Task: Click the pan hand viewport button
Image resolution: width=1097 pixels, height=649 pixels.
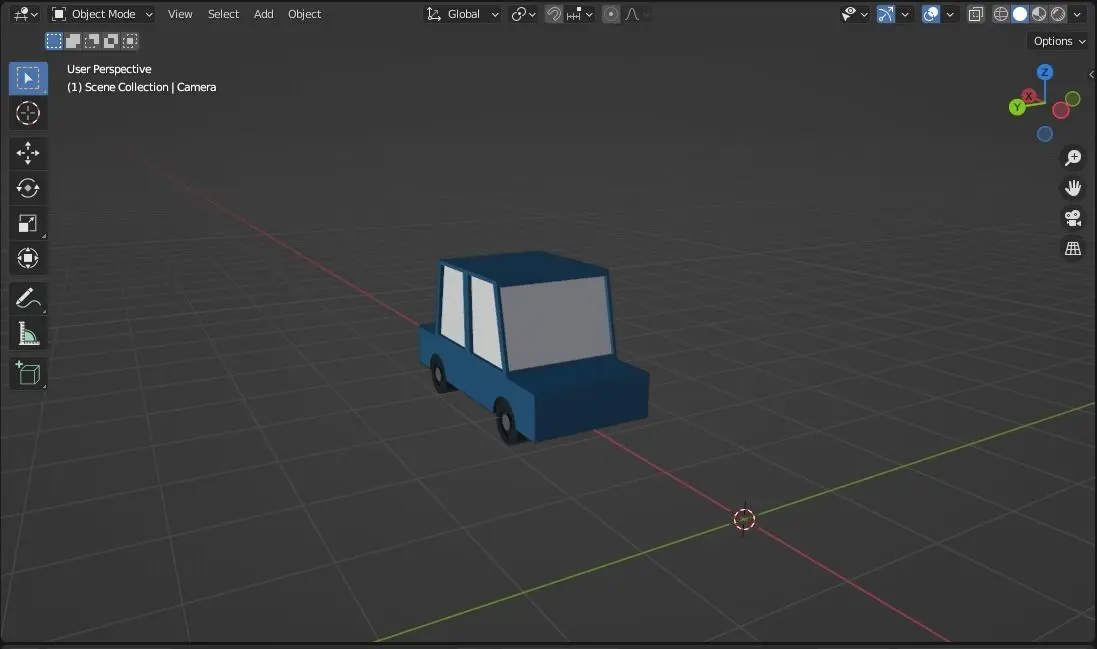Action: [1073, 188]
